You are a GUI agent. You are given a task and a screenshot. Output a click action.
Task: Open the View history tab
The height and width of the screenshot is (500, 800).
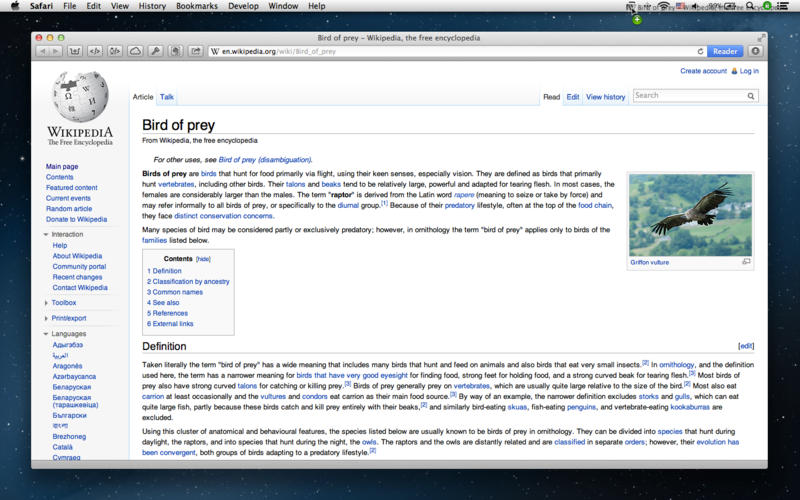606,97
